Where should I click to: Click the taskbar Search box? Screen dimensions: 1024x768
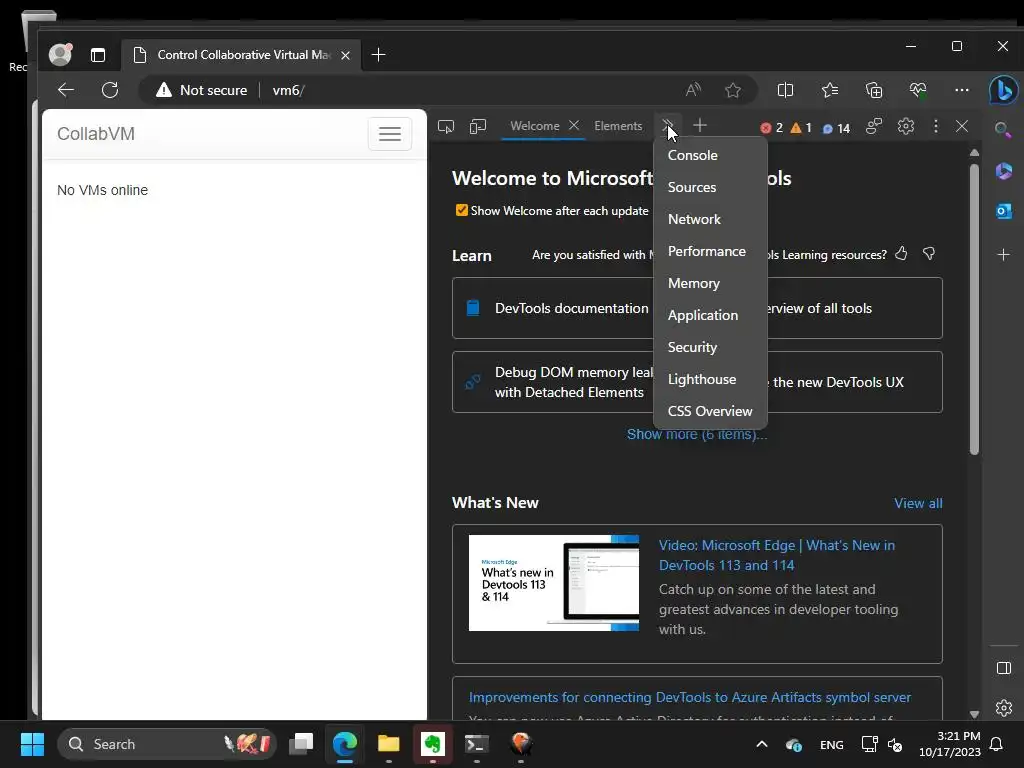coord(167,744)
